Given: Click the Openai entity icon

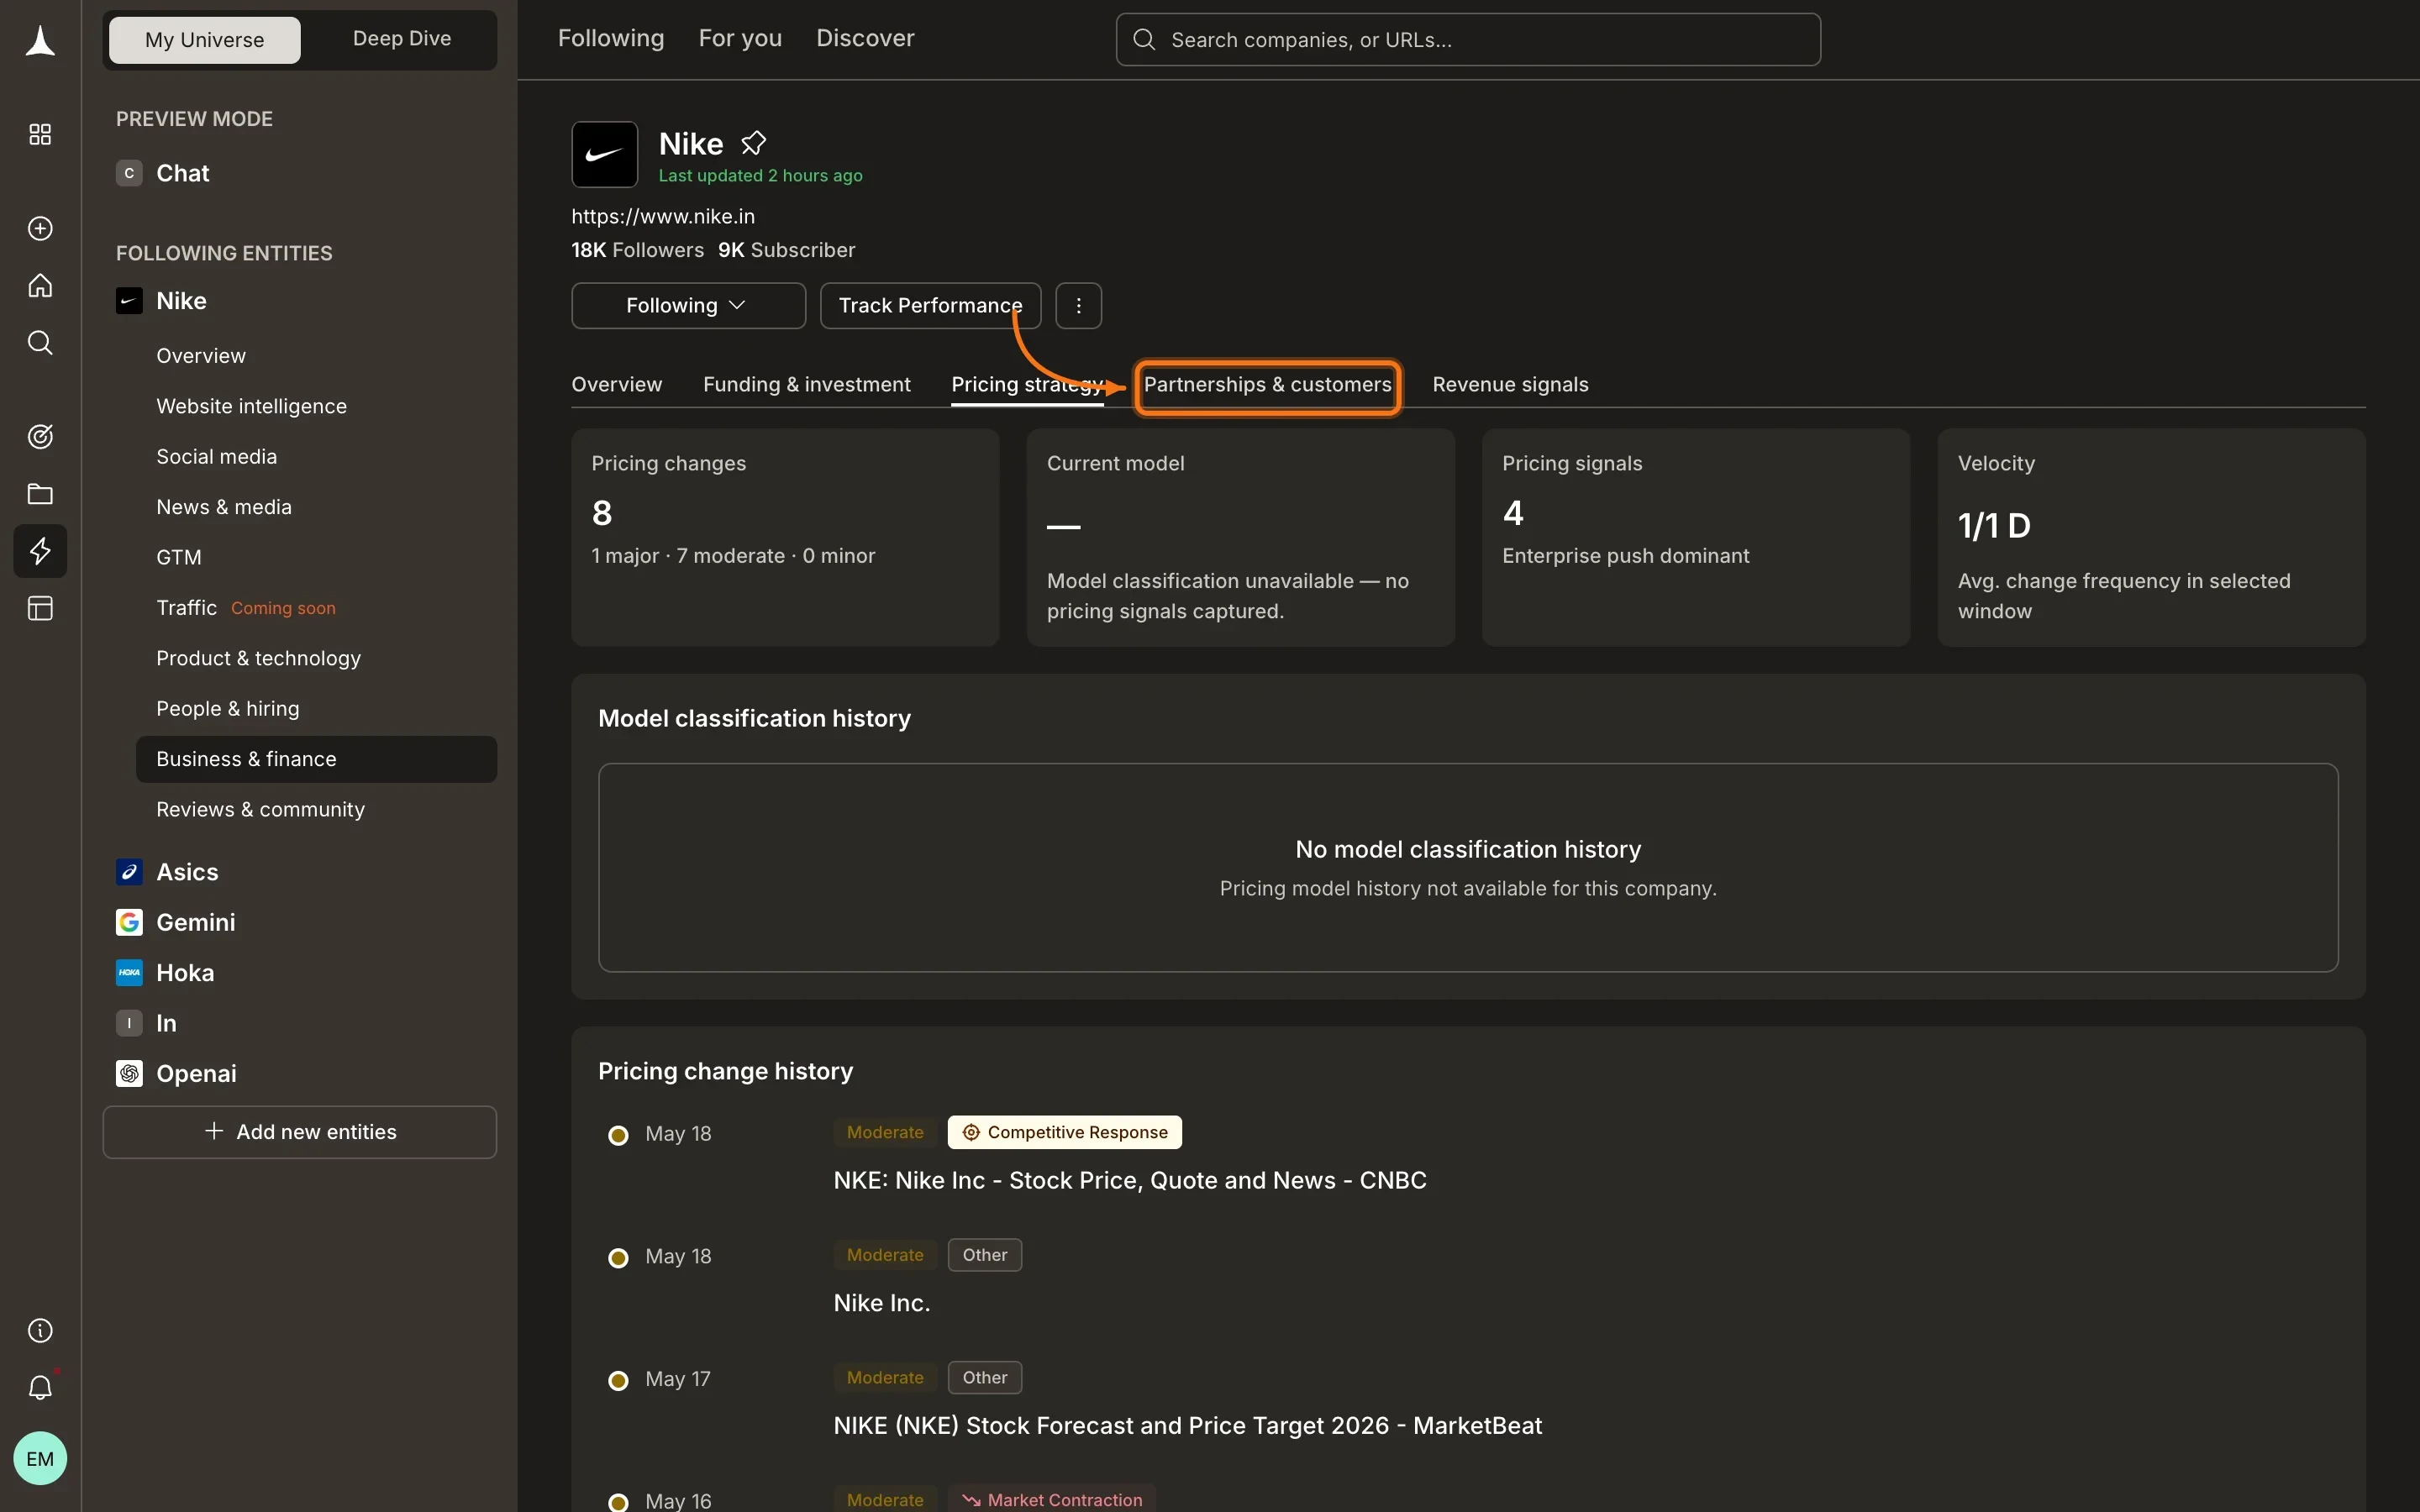Looking at the screenshot, I should click(129, 1073).
